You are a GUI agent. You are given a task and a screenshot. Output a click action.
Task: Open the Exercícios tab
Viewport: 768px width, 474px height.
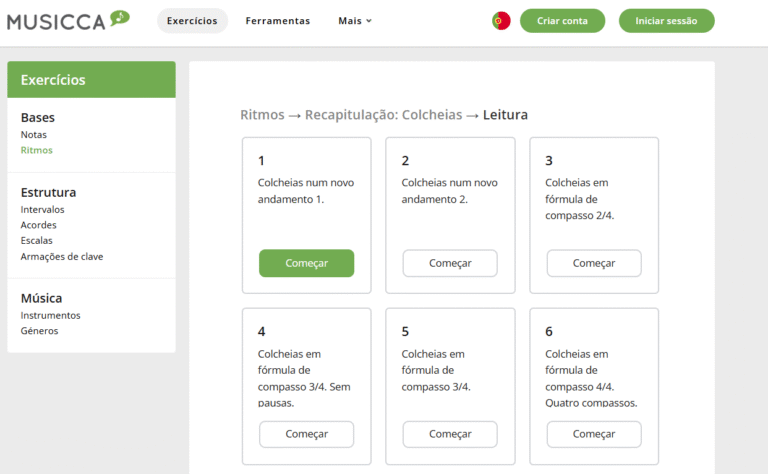(192, 21)
